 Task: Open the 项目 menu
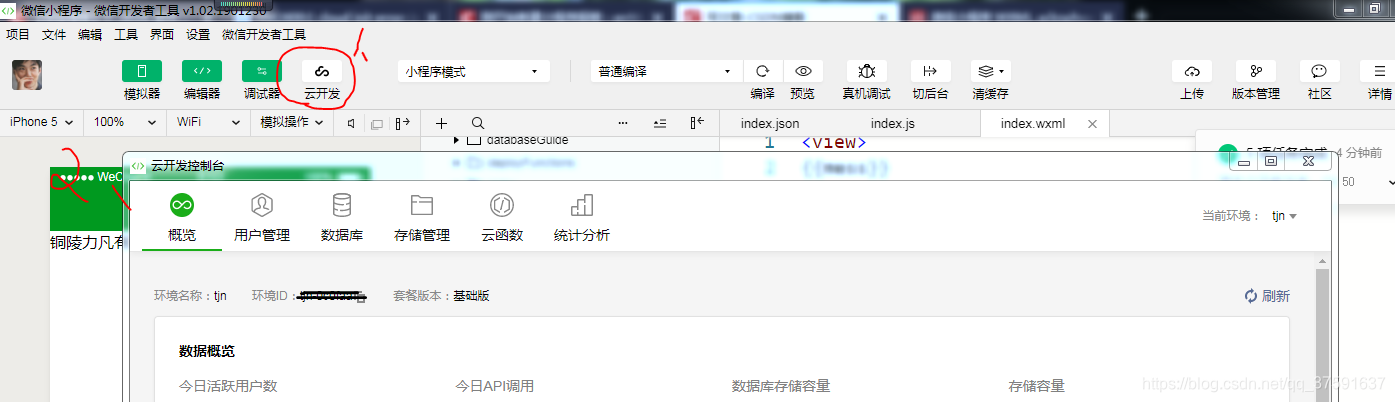(x=18, y=34)
